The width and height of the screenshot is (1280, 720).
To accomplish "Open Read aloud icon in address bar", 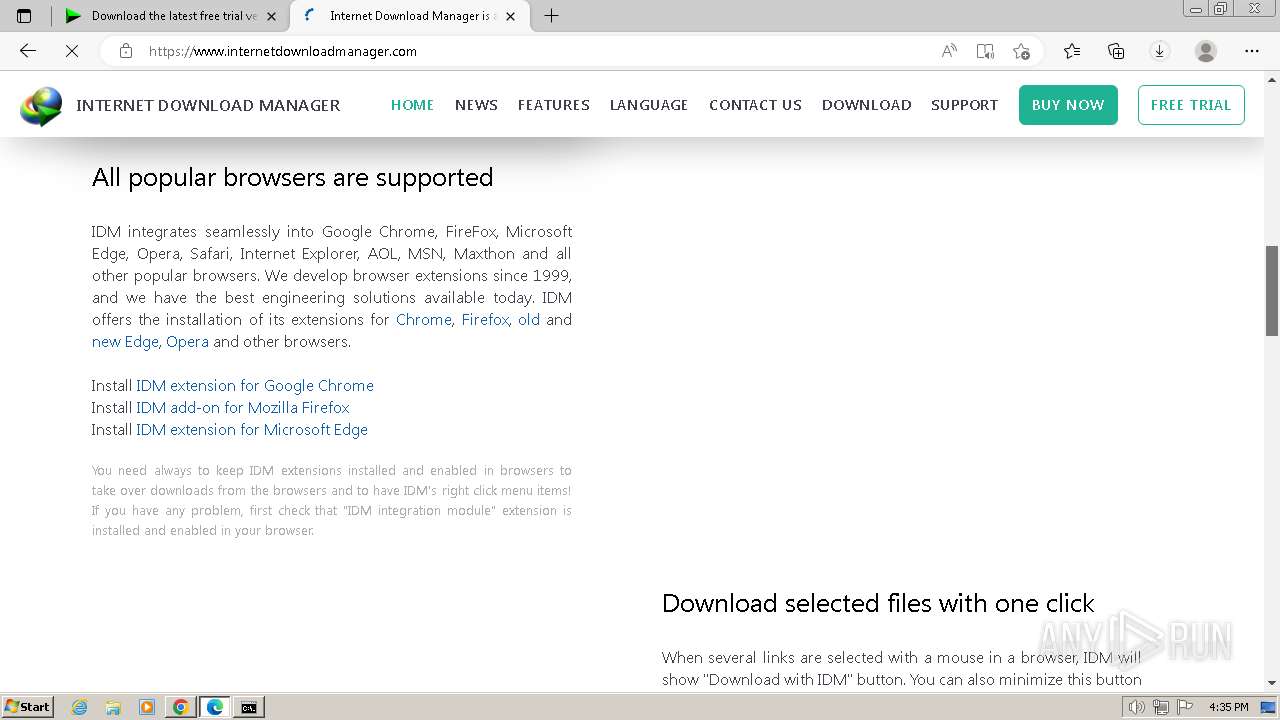I will [949, 51].
